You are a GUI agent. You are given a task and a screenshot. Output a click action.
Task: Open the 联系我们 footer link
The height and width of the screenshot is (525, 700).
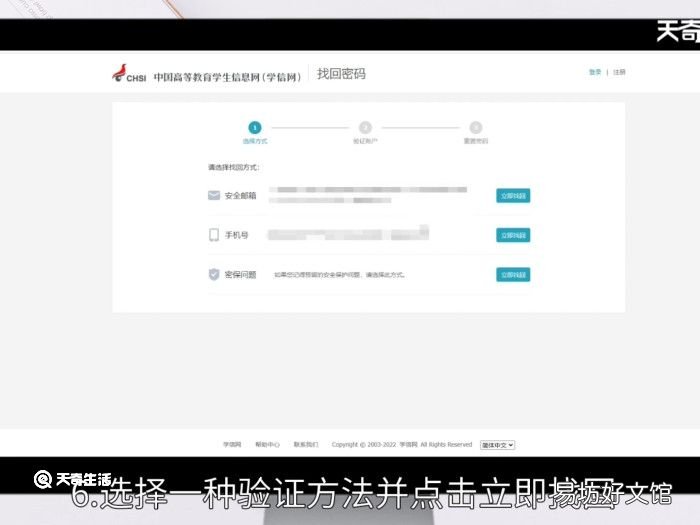click(x=306, y=444)
